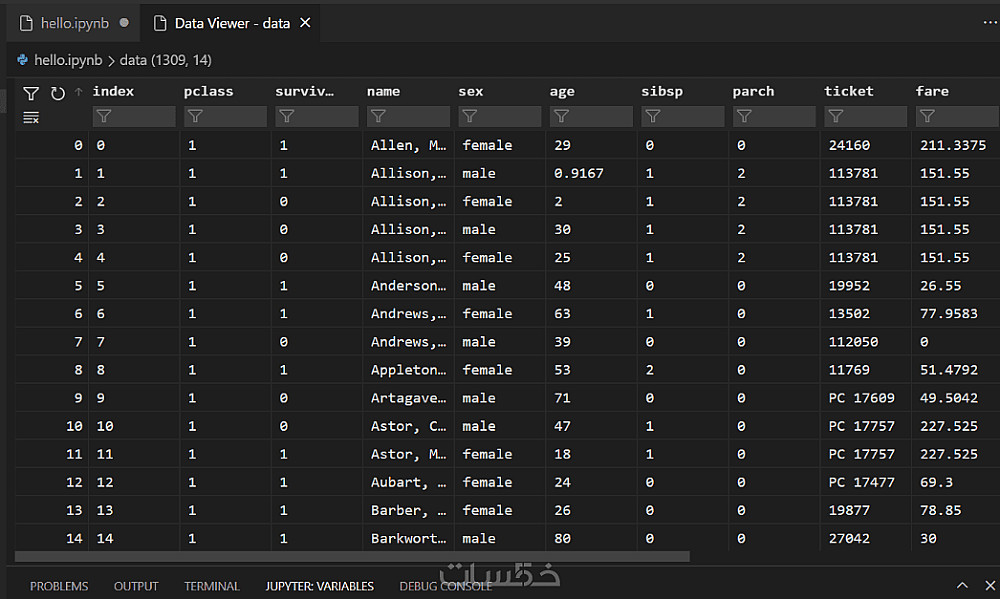
Task: Sort by the pclass column header
Action: pos(209,91)
